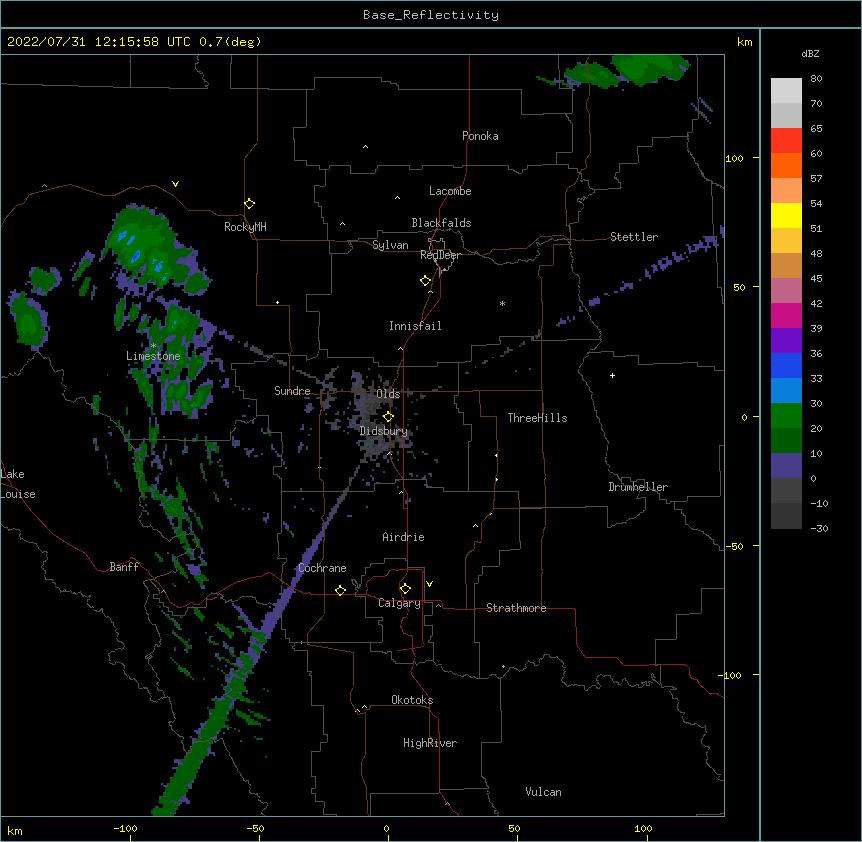862x842 pixels.
Task: Pick the yellow 51–54 dBZ legend color
Action: pyautogui.click(x=786, y=215)
